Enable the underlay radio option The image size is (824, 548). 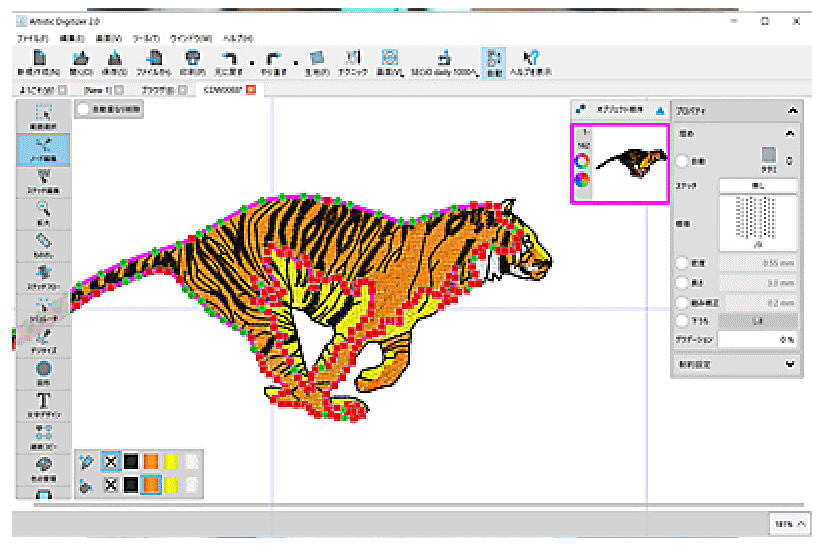[682, 320]
